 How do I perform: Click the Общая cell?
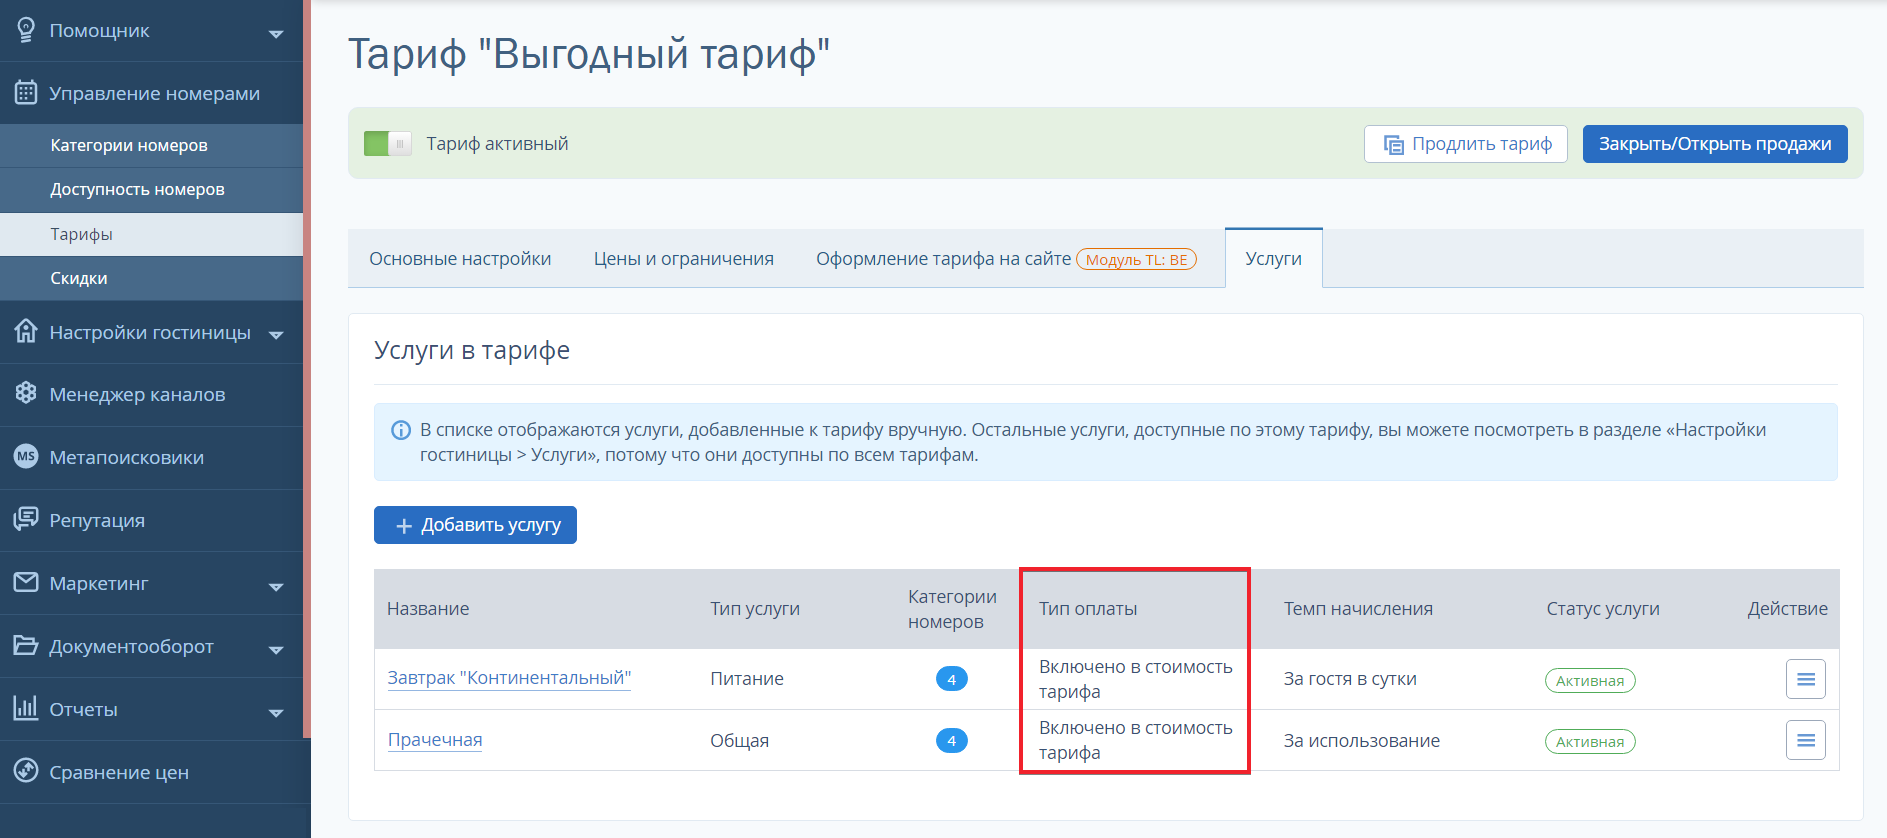point(739,741)
